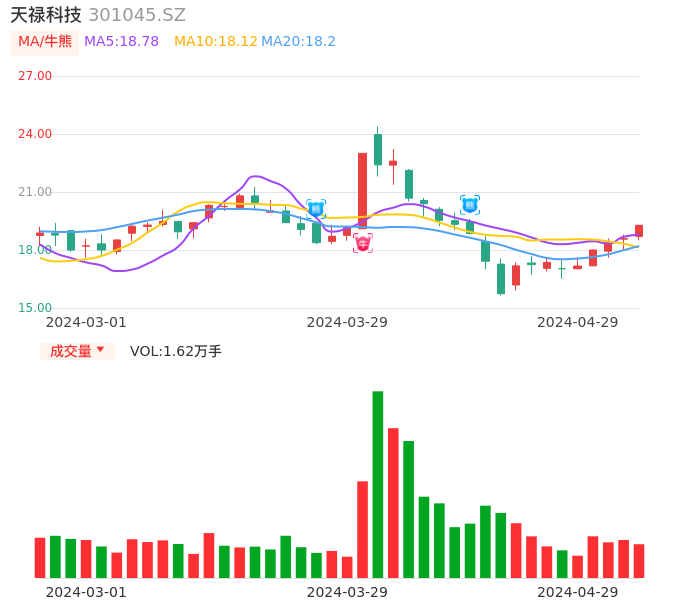686x606 pixels.
Task: Click the ticker code 301045.SZ
Action: 137,15
